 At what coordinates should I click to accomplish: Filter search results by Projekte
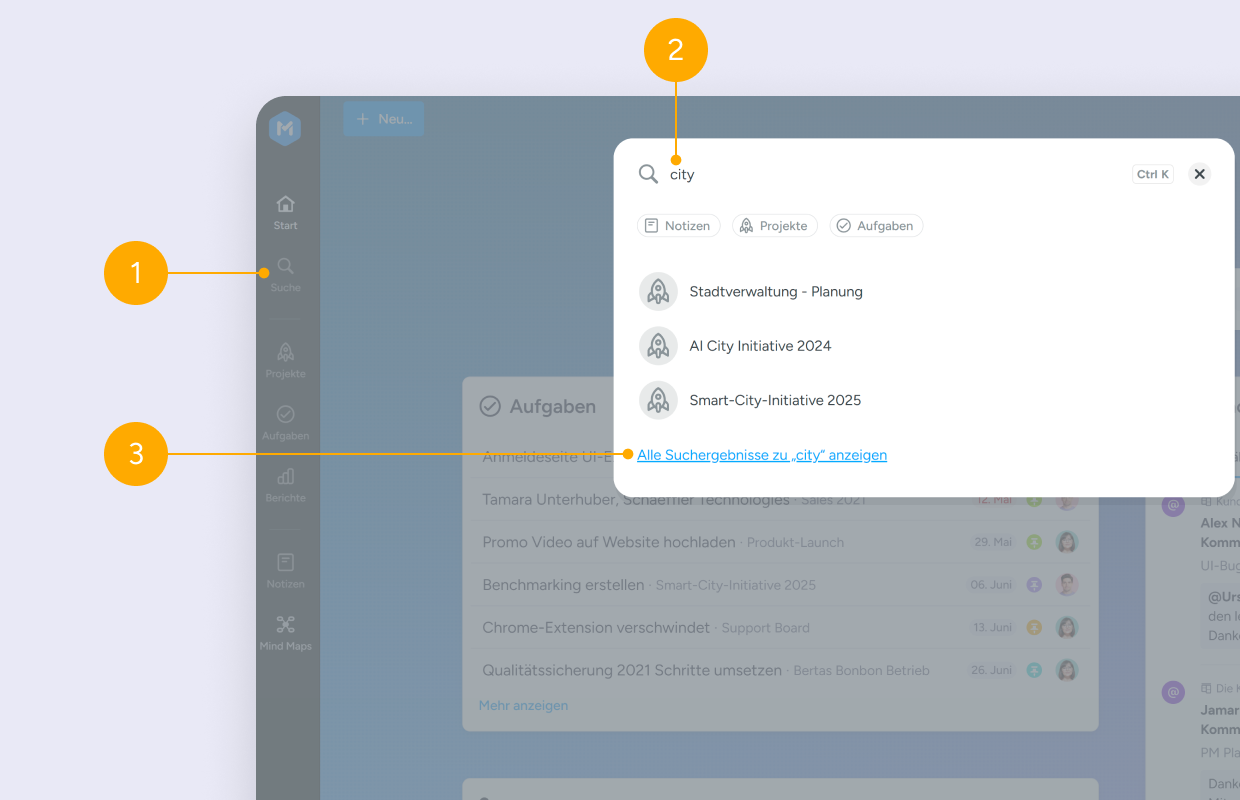(x=775, y=226)
